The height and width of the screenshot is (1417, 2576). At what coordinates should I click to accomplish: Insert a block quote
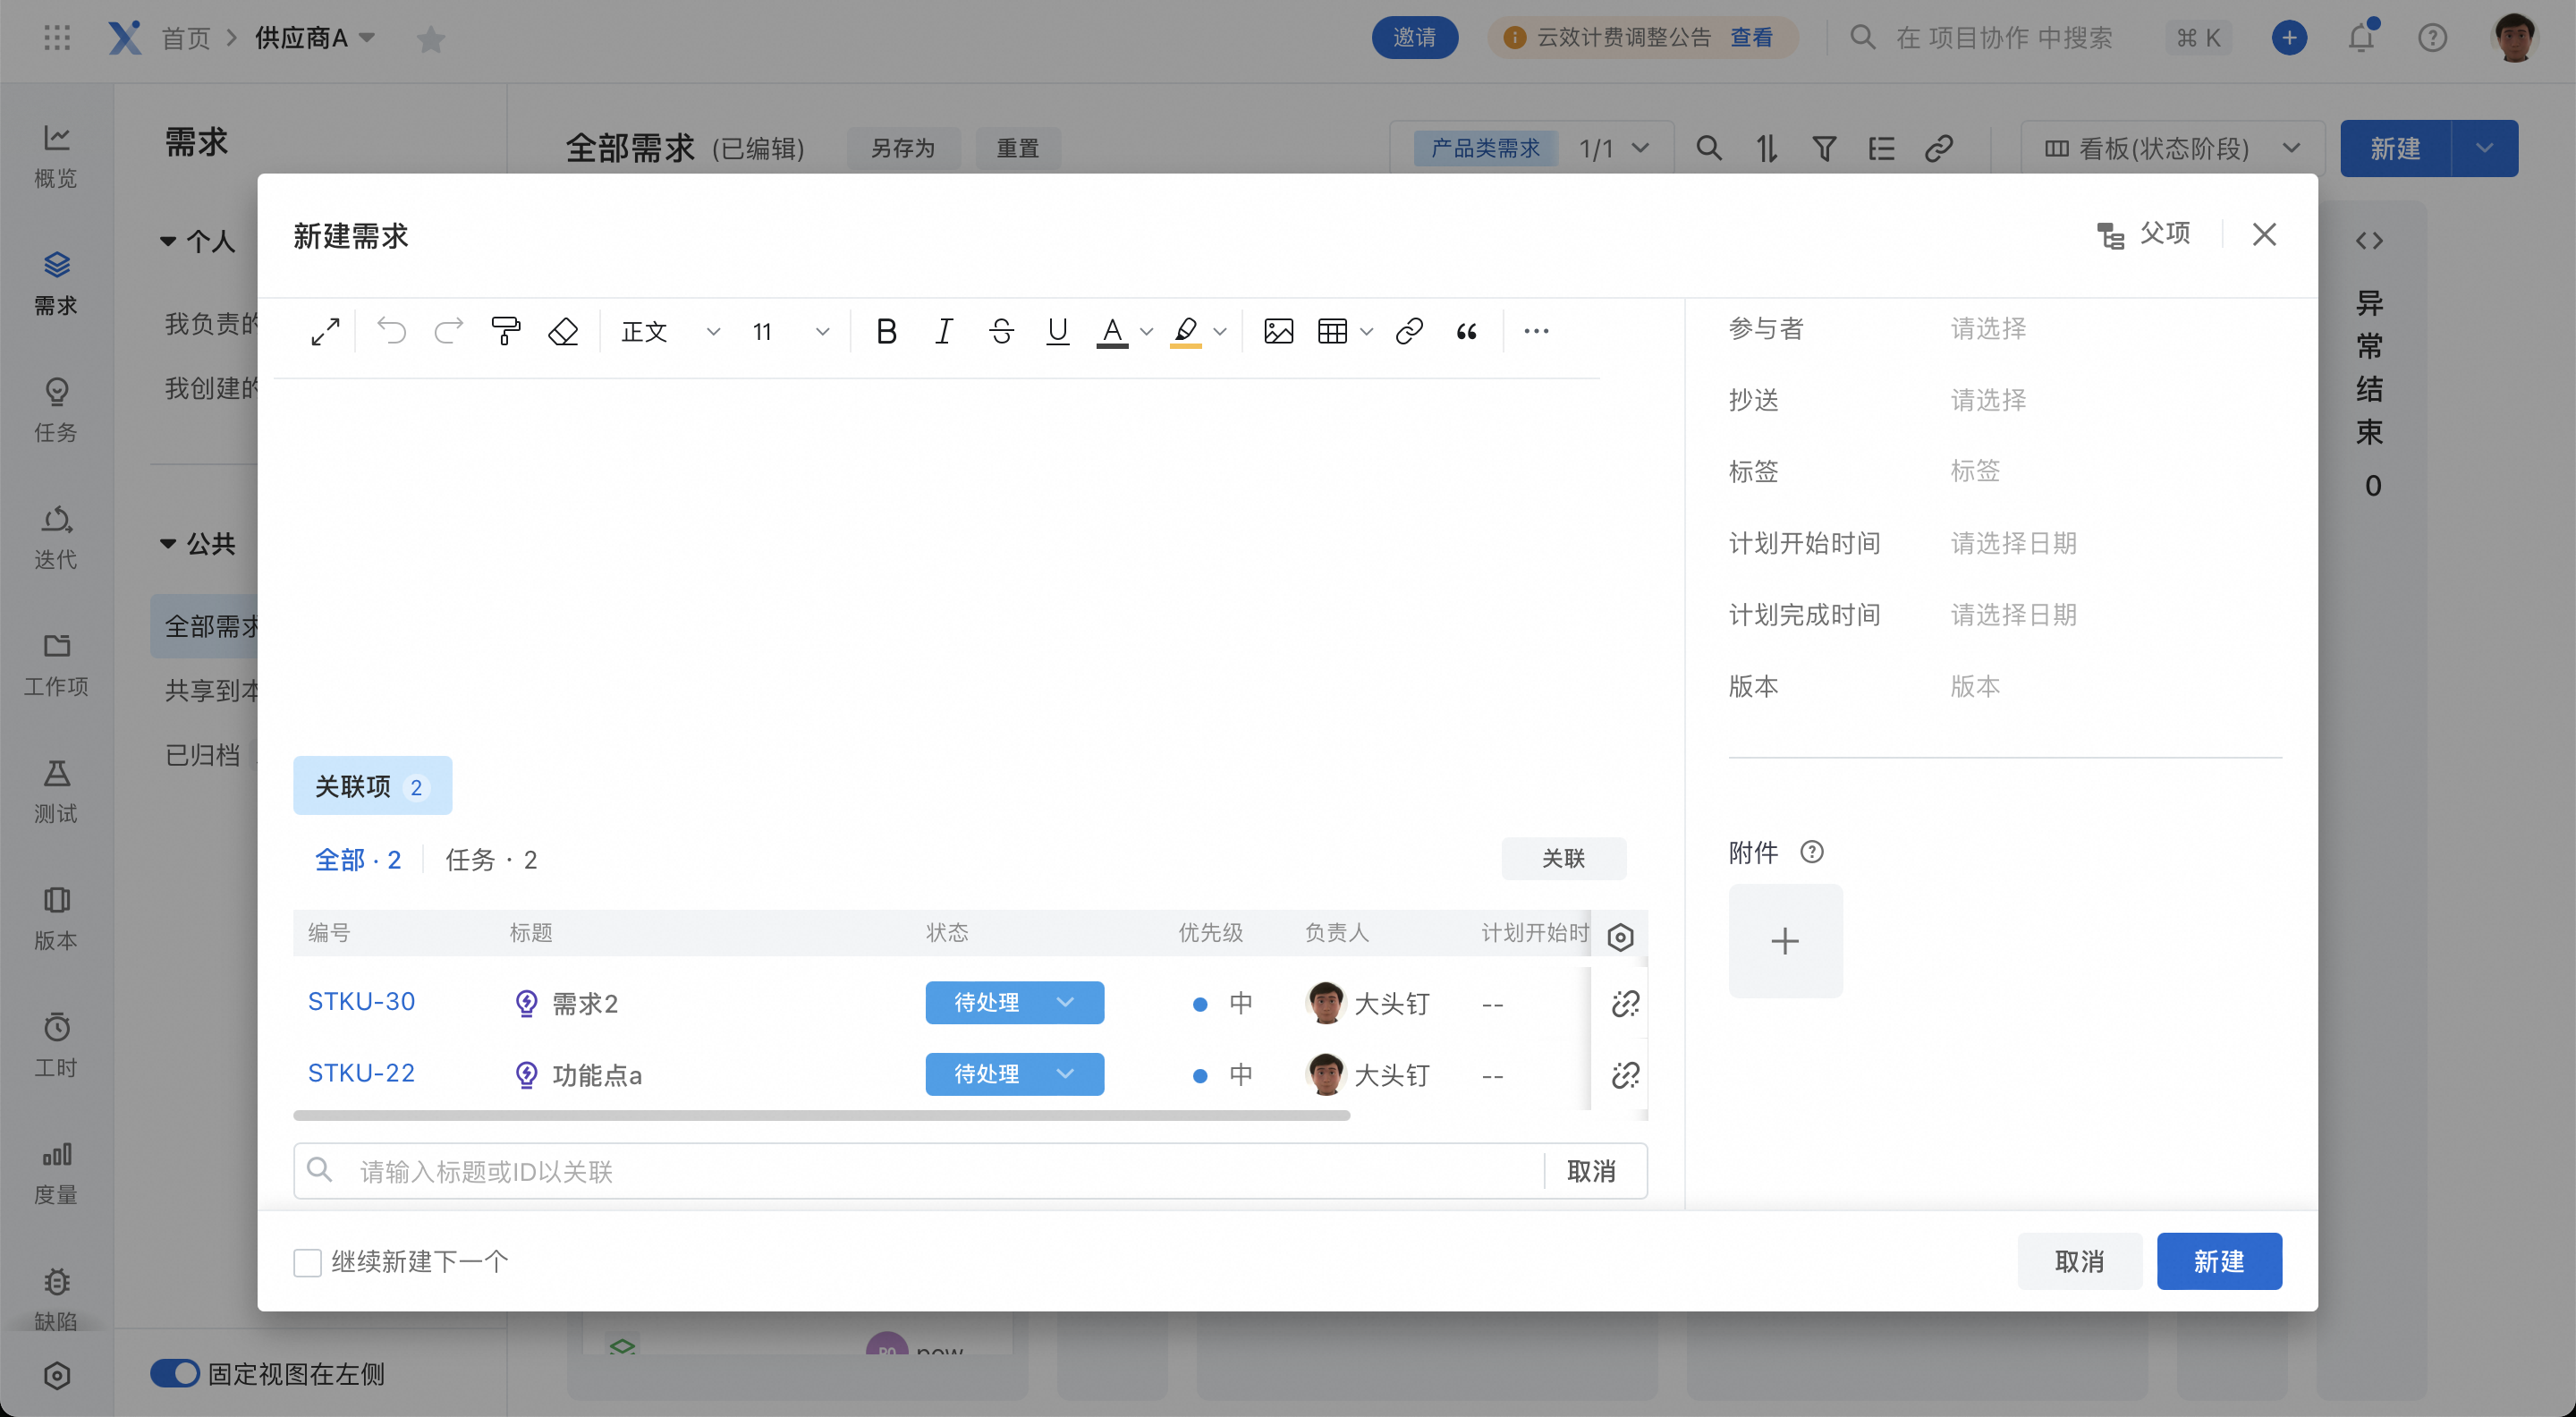pyautogui.click(x=1467, y=331)
